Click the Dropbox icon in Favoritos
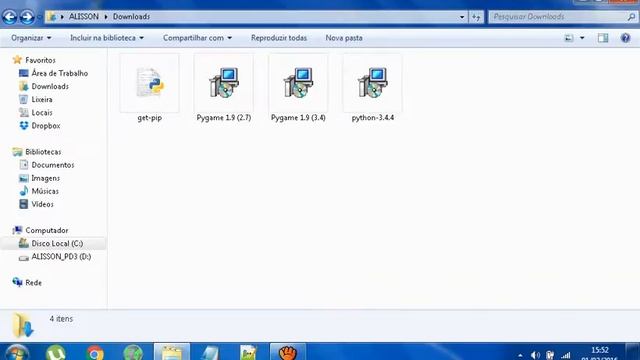The height and width of the screenshot is (360, 640). pyautogui.click(x=24, y=126)
